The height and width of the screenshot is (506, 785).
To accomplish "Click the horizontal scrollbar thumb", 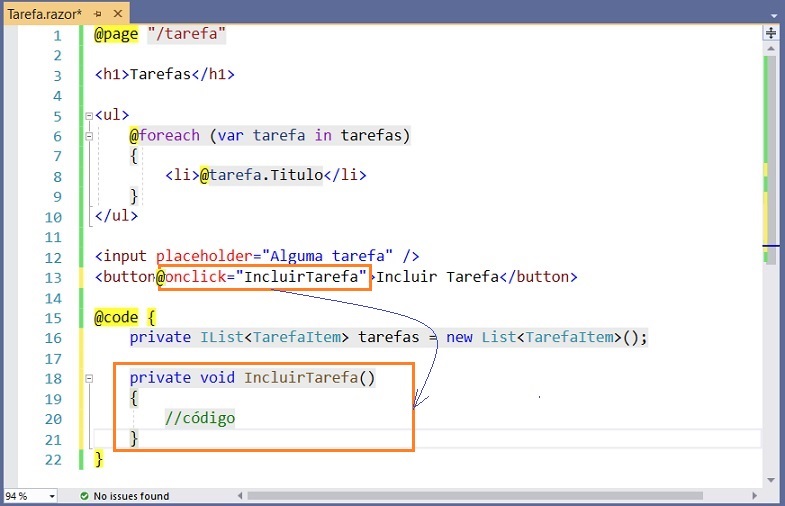I will 475,495.
